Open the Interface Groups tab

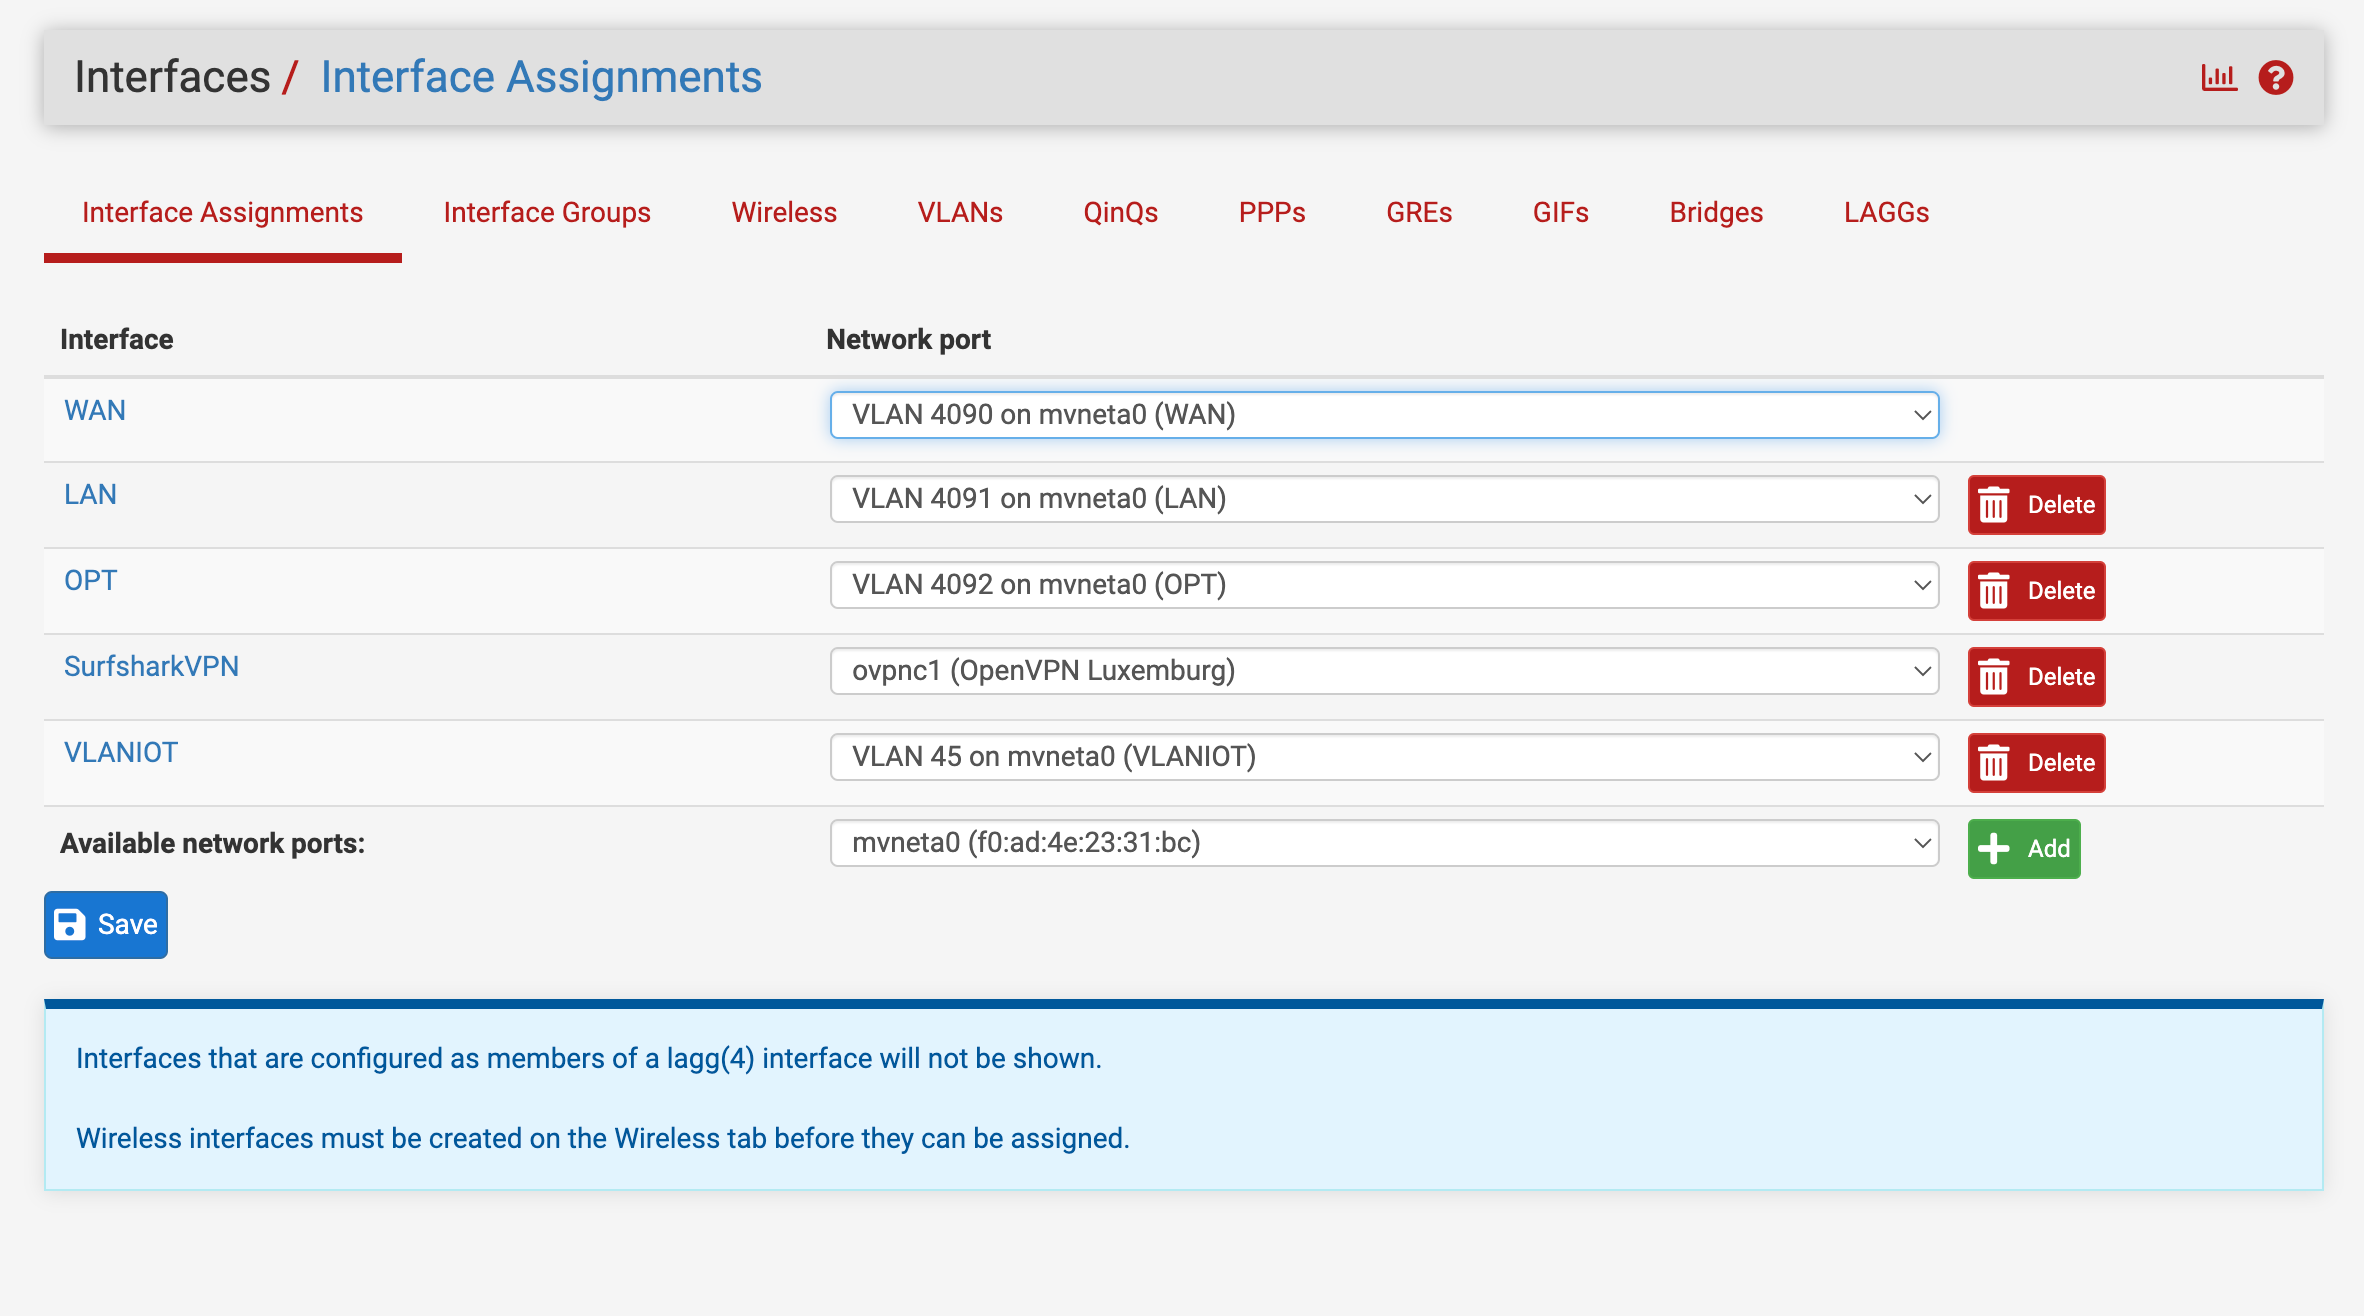tap(546, 212)
